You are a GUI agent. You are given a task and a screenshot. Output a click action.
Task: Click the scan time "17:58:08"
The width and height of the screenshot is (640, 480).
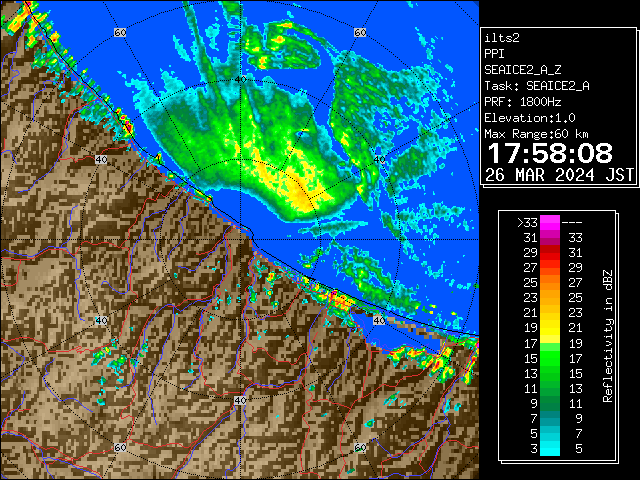coord(550,153)
